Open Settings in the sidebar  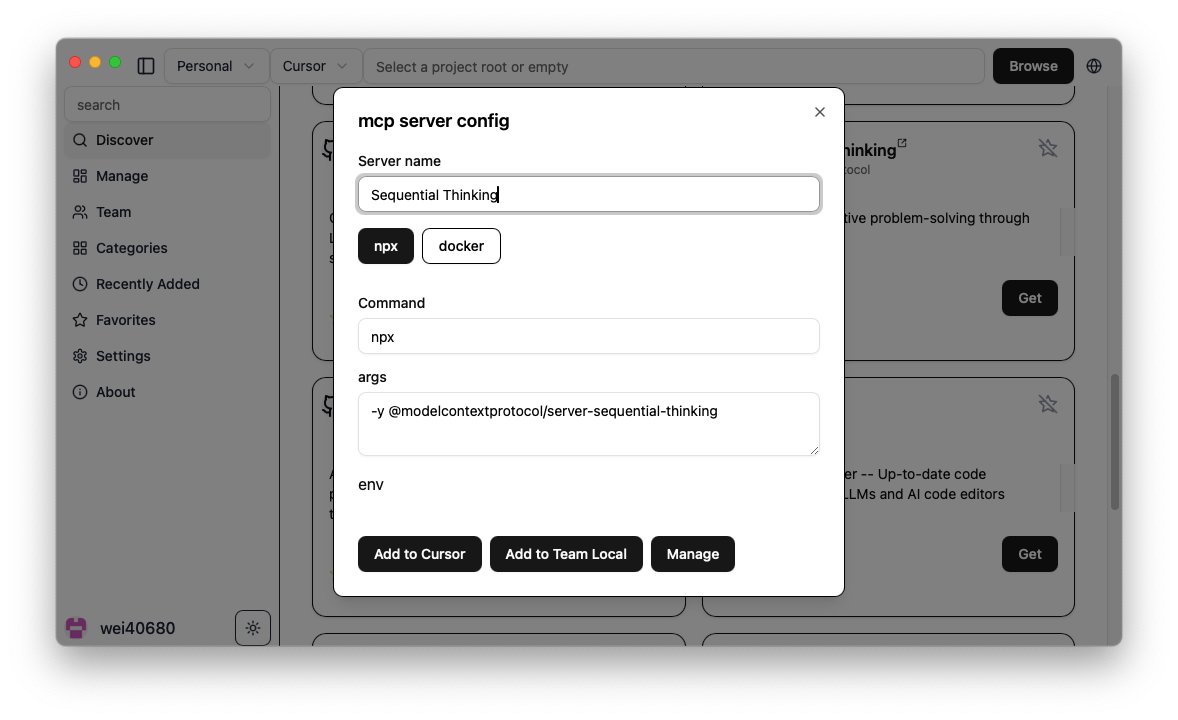click(x=168, y=356)
